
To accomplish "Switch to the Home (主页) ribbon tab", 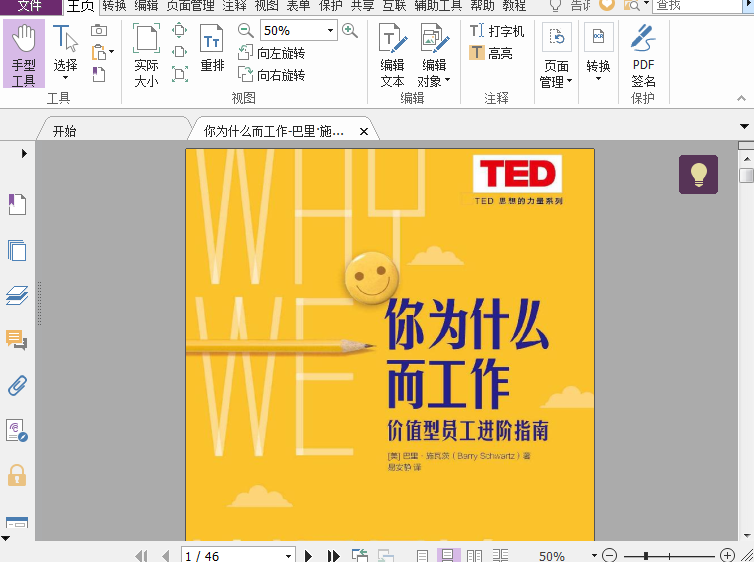I will pos(80,7).
